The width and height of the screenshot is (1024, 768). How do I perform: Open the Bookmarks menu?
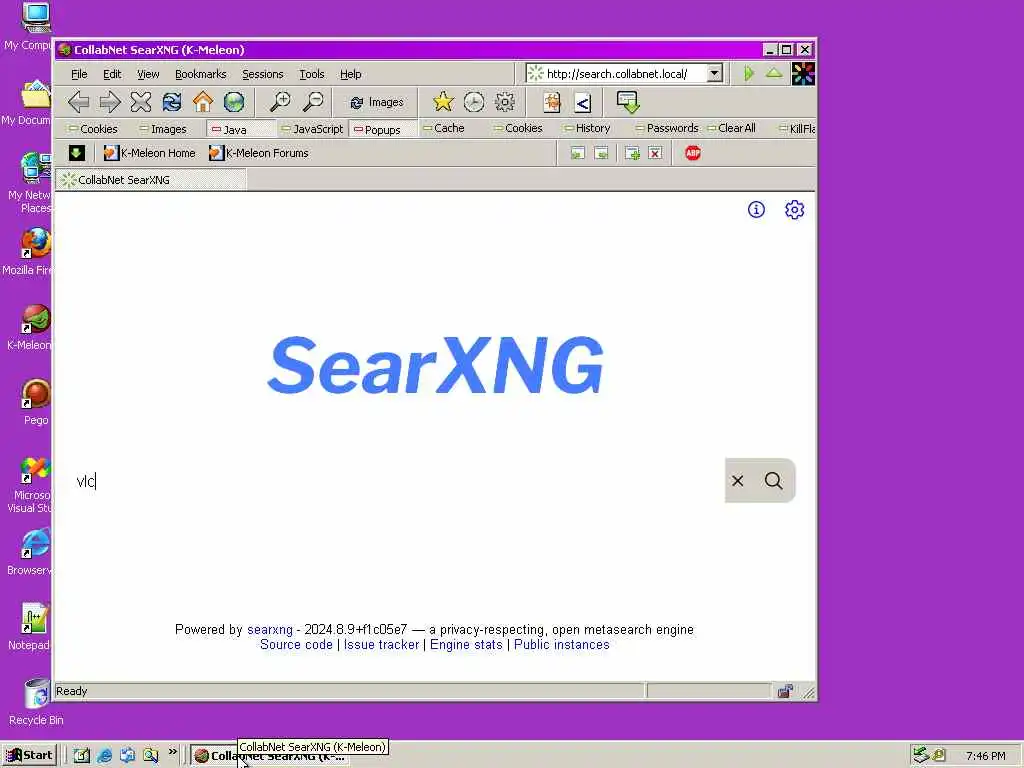click(x=200, y=74)
